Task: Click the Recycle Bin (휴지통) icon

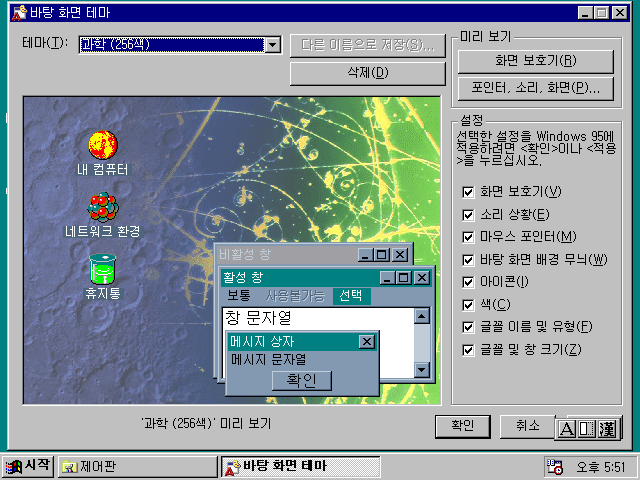Action: point(102,270)
